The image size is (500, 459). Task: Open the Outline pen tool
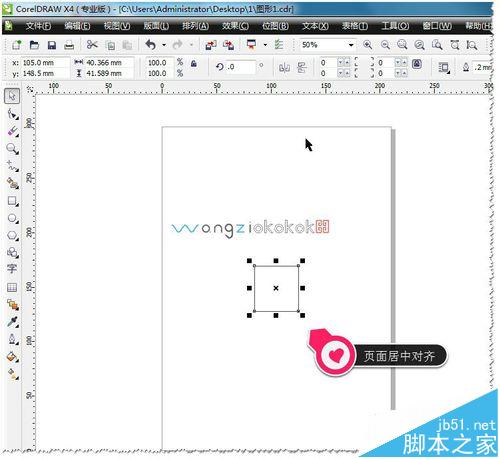(x=13, y=339)
